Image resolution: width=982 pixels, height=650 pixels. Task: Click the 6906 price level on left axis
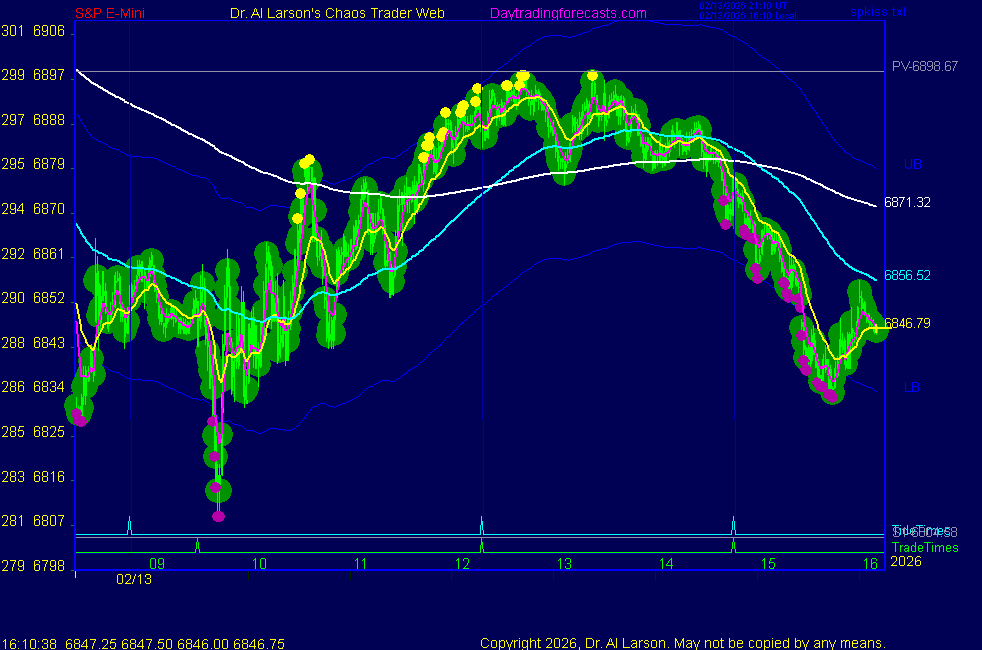[x=49, y=32]
